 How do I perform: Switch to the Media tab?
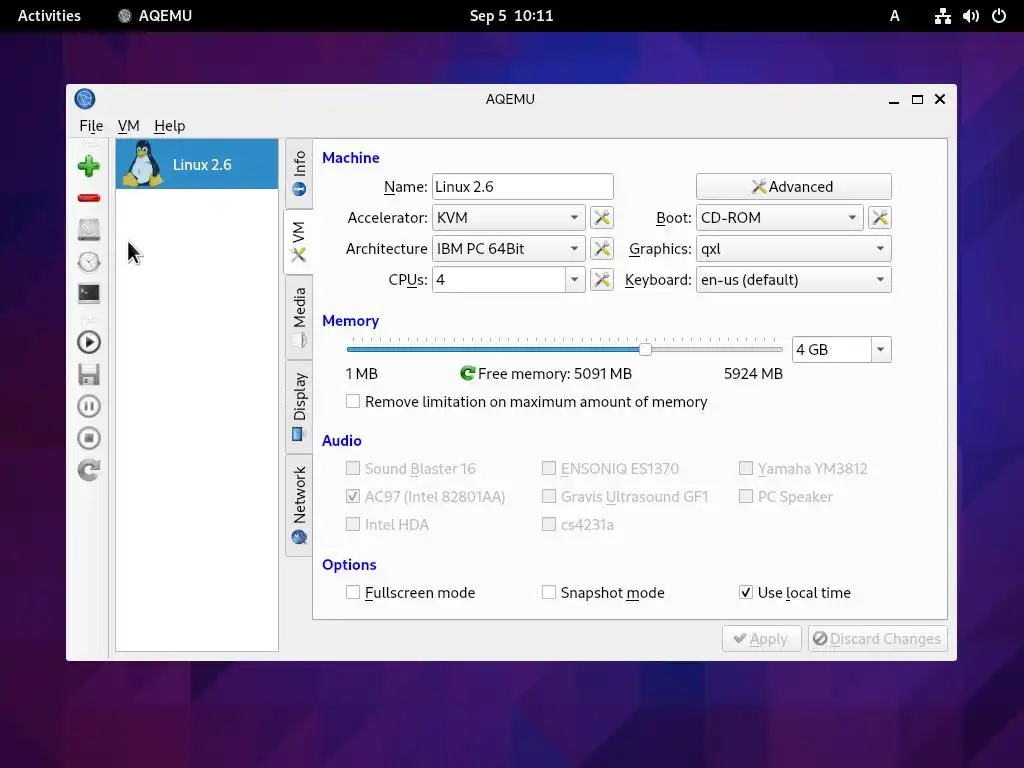coord(299,317)
